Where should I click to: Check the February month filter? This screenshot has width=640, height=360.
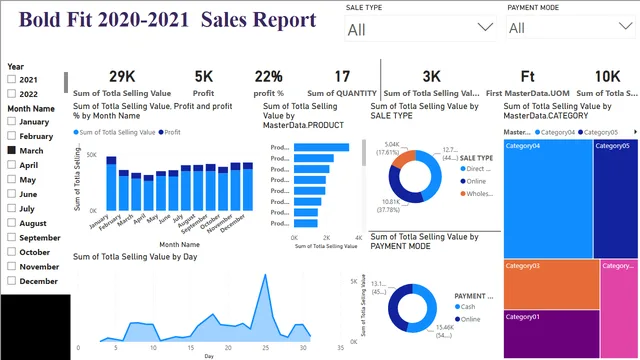pyautogui.click(x=11, y=136)
